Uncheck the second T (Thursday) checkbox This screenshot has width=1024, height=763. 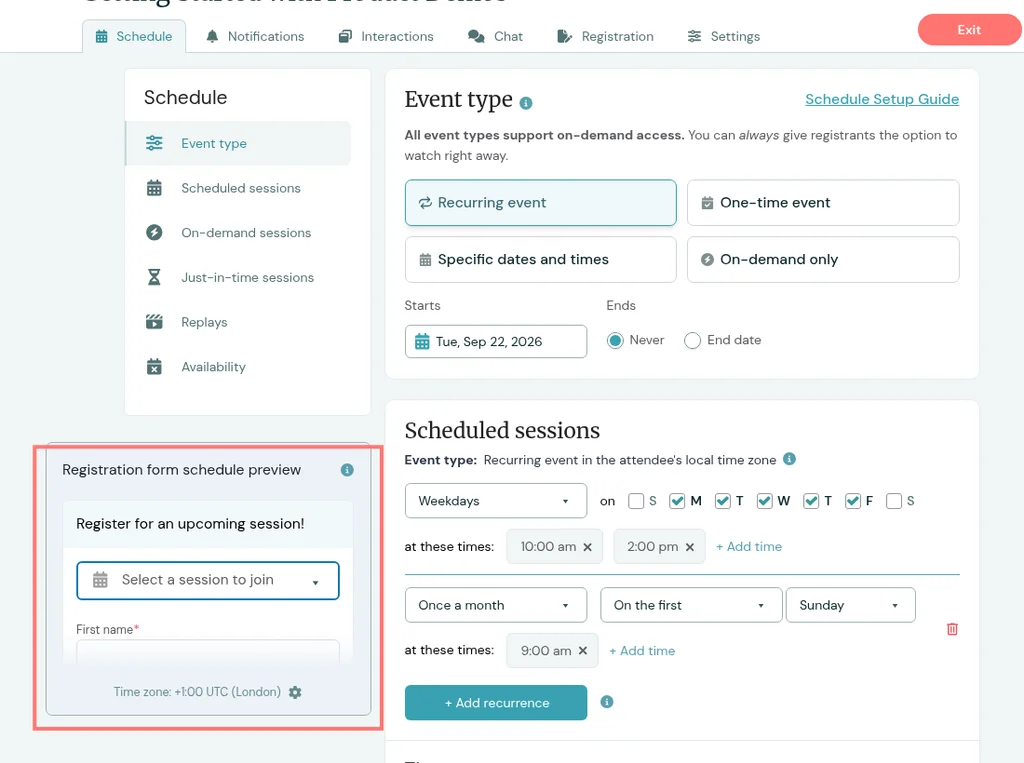tap(810, 501)
